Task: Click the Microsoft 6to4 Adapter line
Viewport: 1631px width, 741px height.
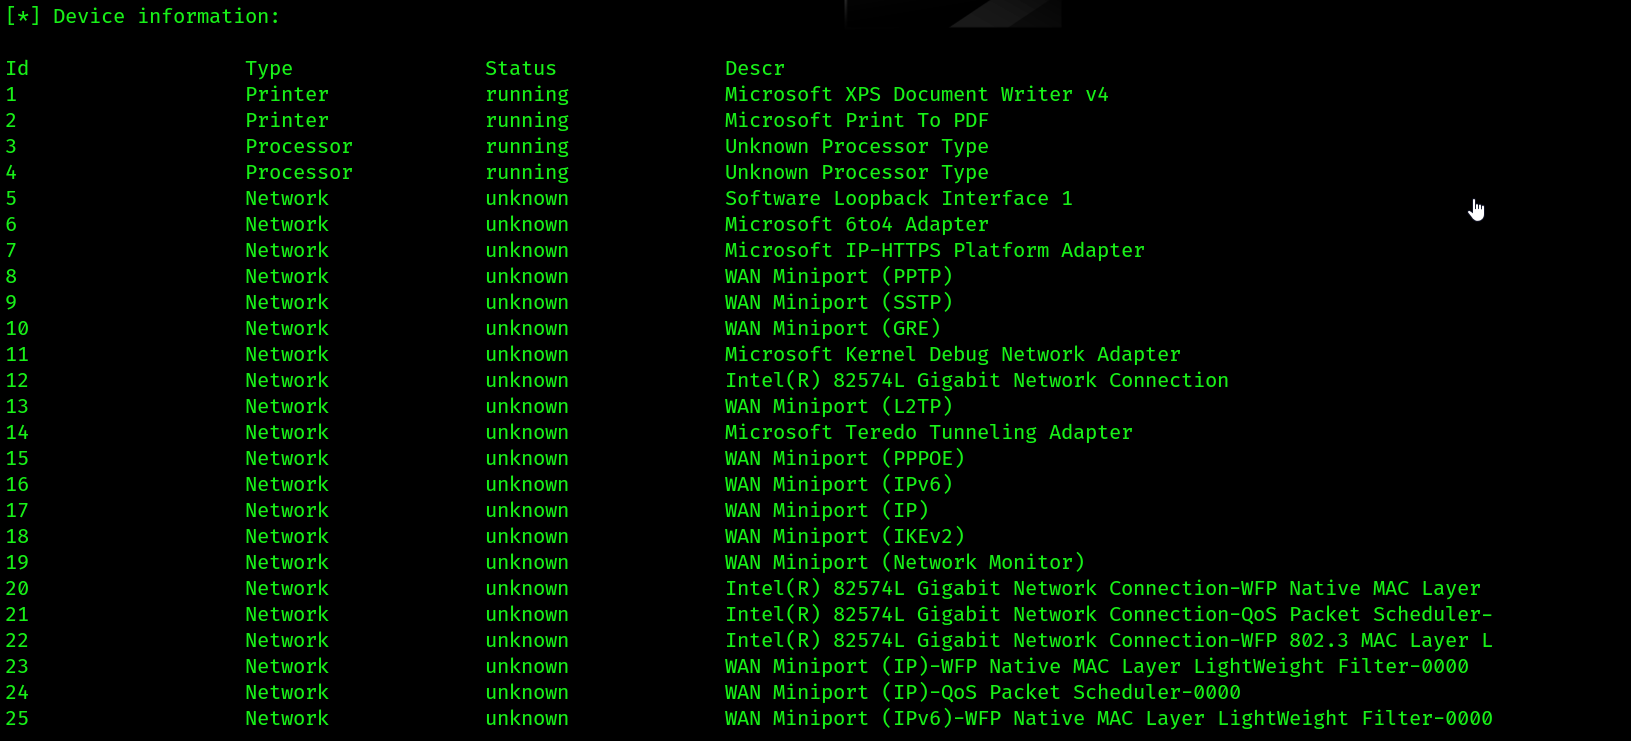Action: (857, 224)
